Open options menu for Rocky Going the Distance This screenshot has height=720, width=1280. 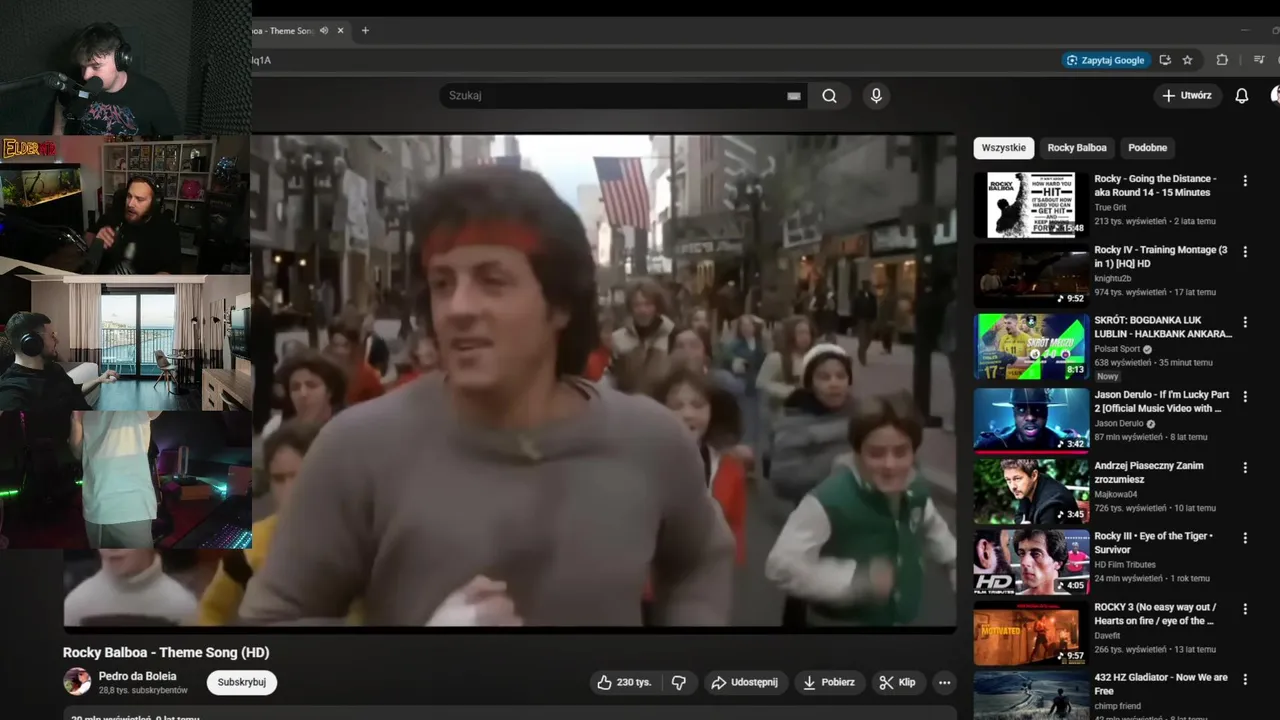pyautogui.click(x=1245, y=181)
